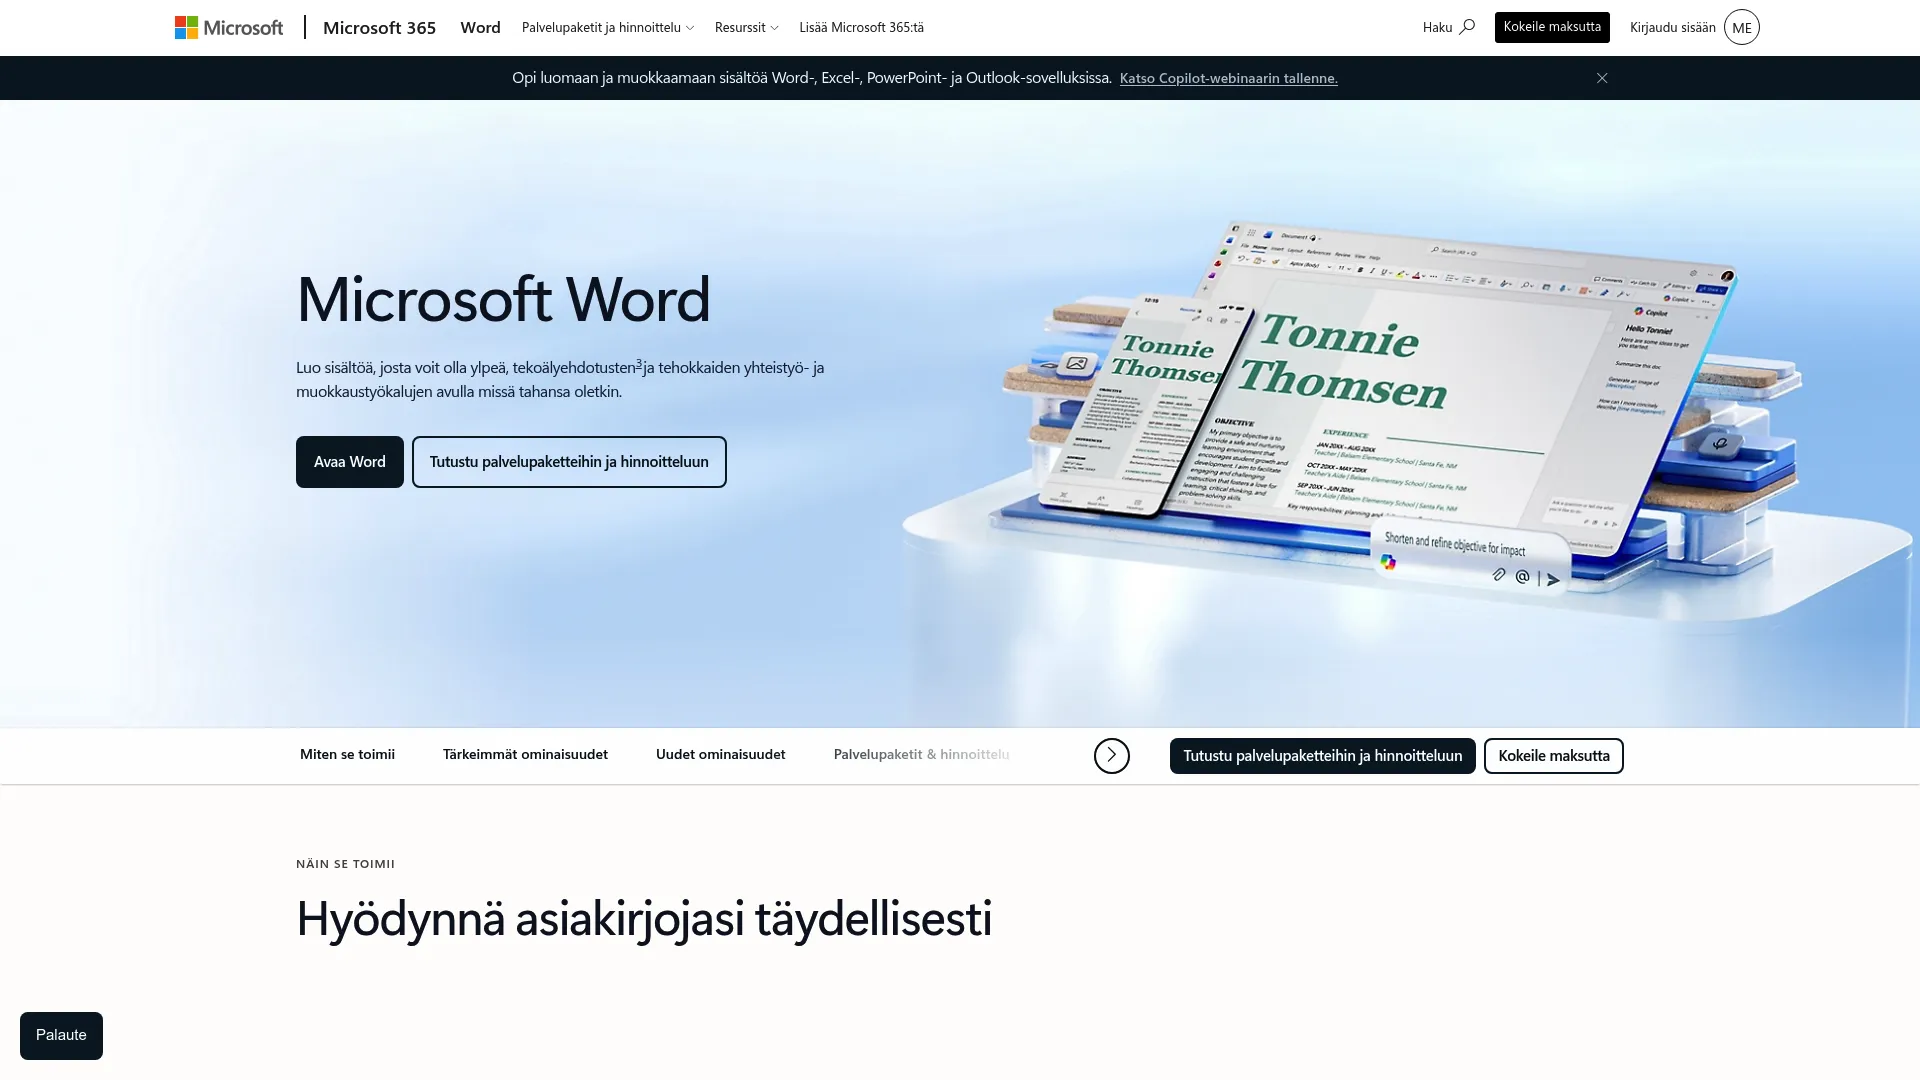Click Kokeile maksutta in the sticky bar
This screenshot has height=1080, width=1920.
[x=1554, y=756]
